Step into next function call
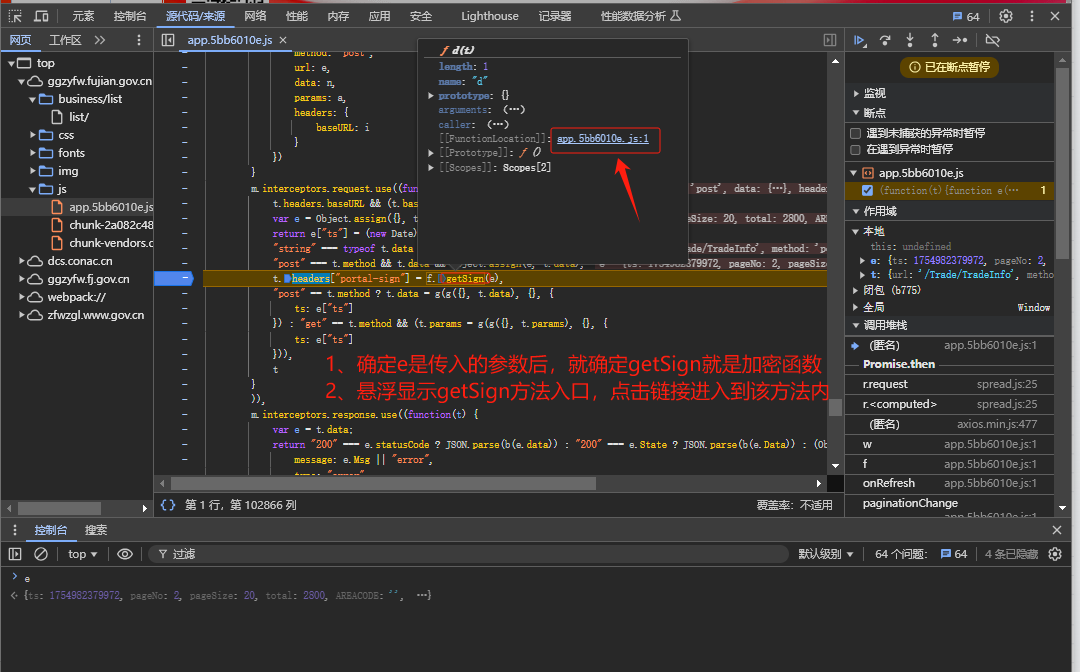The image size is (1080, 672). point(910,40)
